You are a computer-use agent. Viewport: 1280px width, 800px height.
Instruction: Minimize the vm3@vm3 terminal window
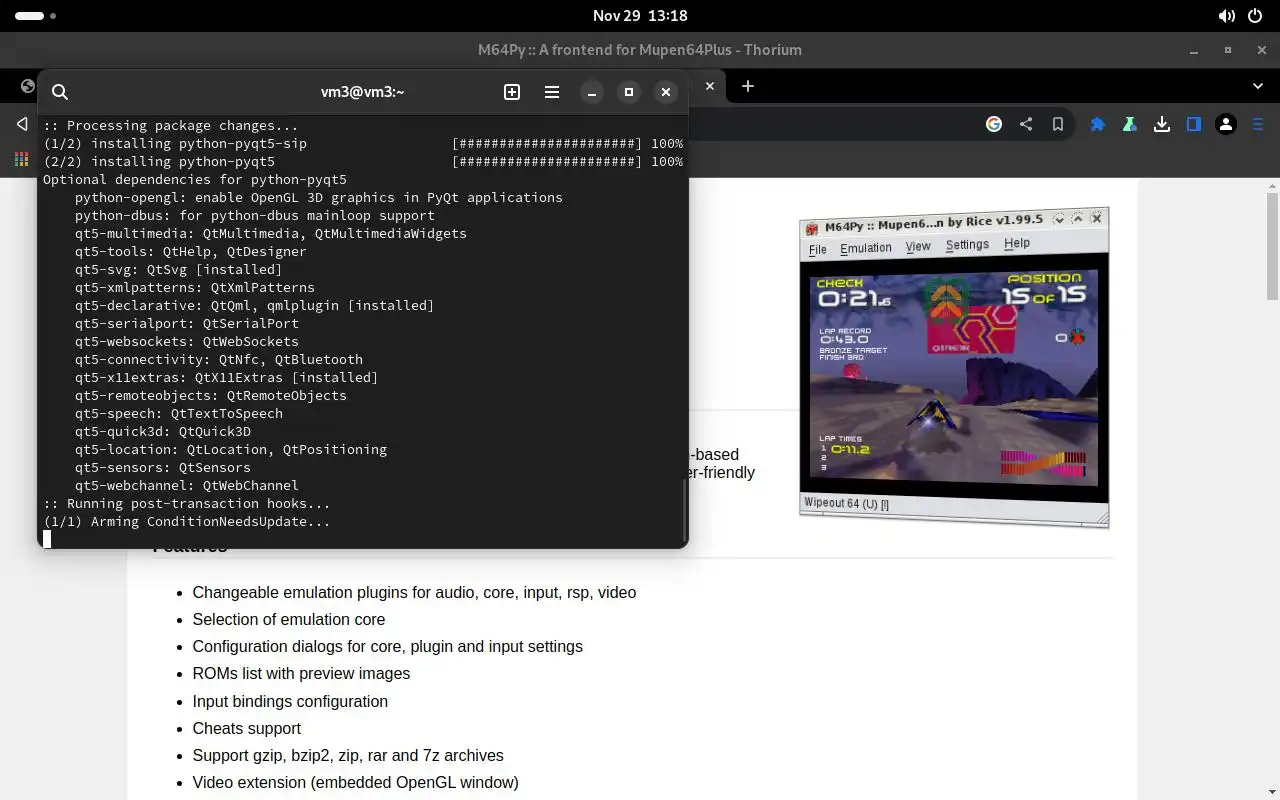(592, 92)
